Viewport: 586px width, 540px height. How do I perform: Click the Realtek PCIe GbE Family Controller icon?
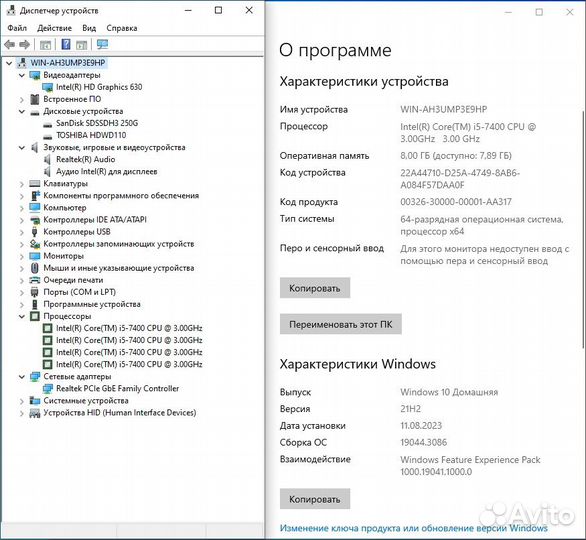(x=48, y=389)
